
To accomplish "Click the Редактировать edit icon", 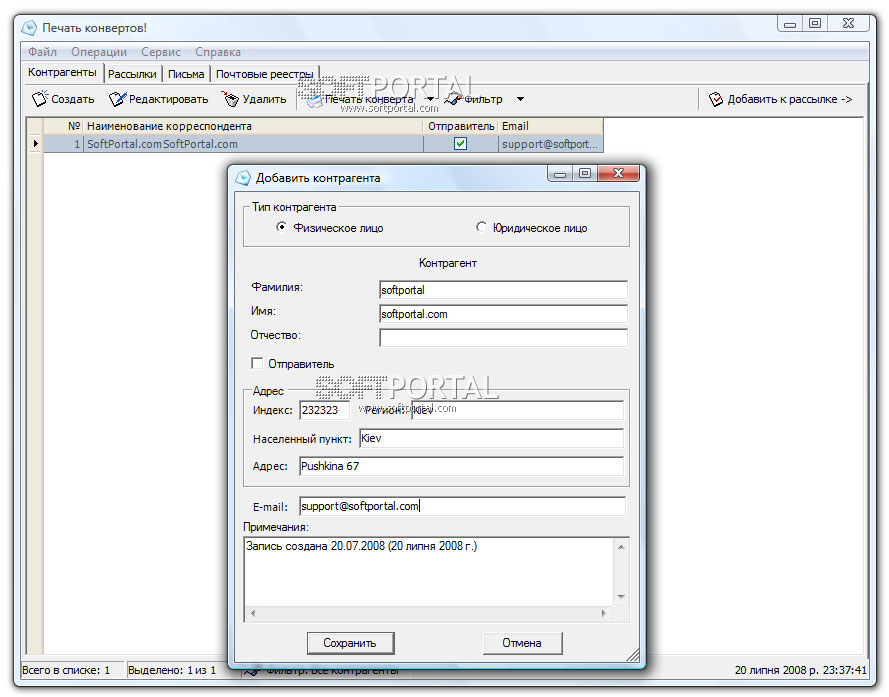I will point(117,99).
